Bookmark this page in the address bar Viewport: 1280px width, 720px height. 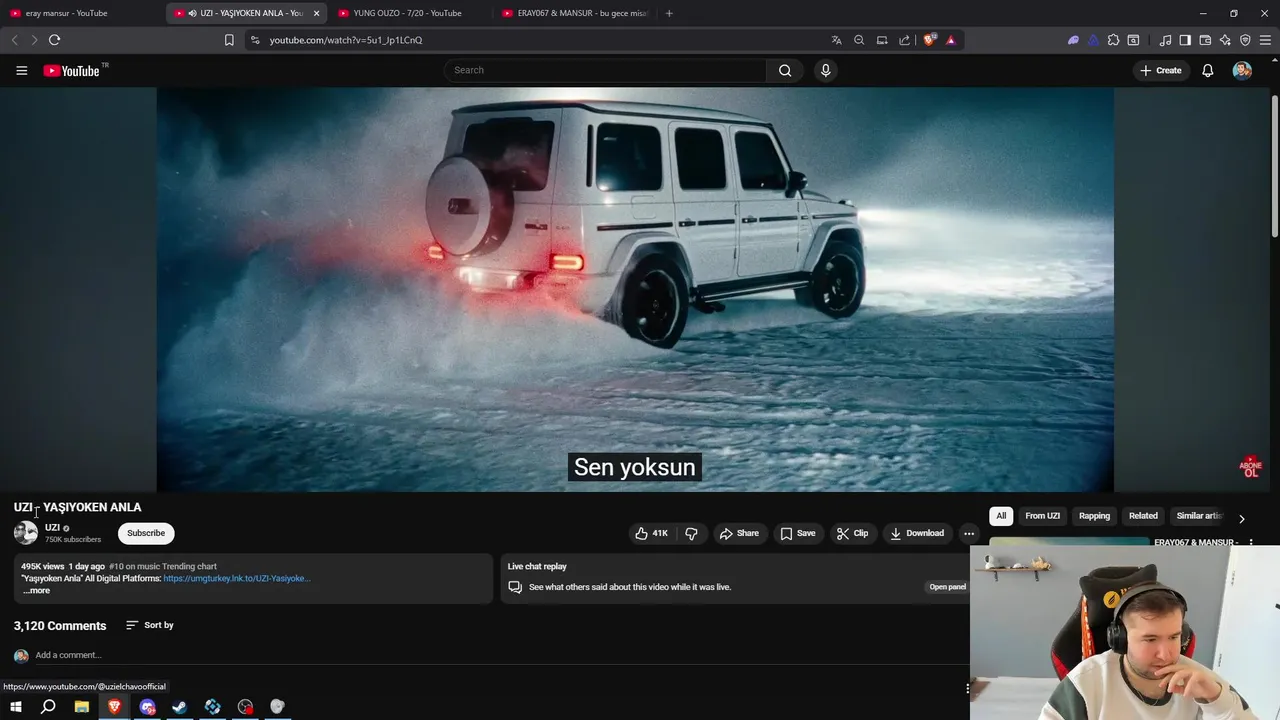pyautogui.click(x=229, y=40)
